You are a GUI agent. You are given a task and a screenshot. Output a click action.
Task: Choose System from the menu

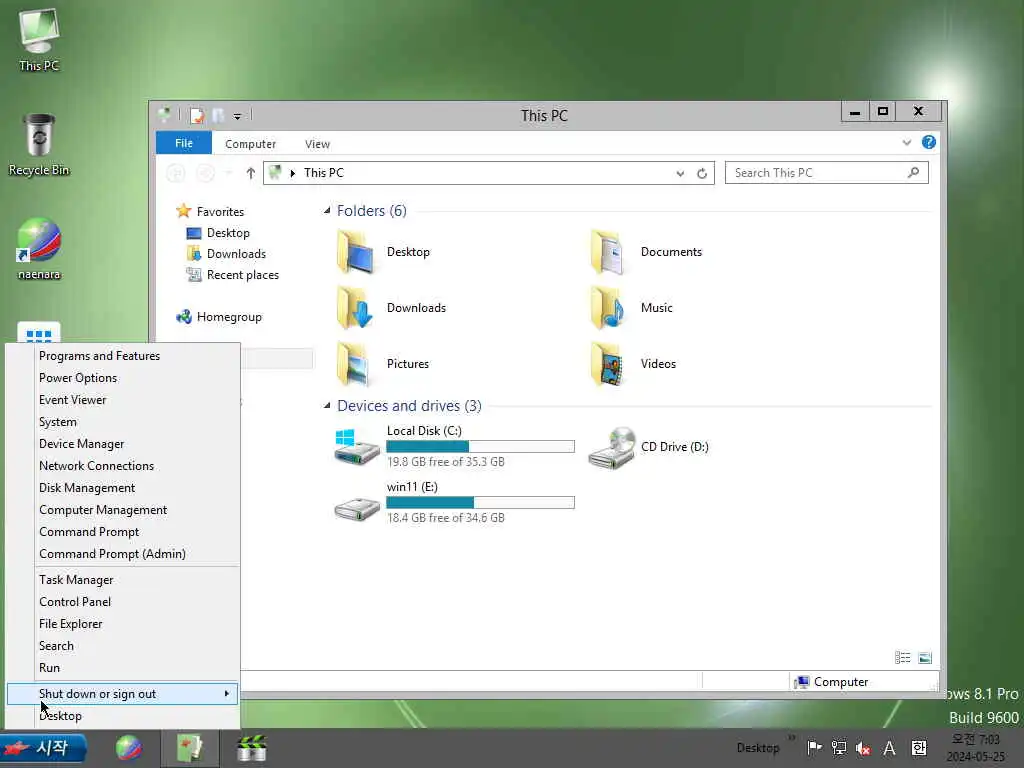[123, 422]
